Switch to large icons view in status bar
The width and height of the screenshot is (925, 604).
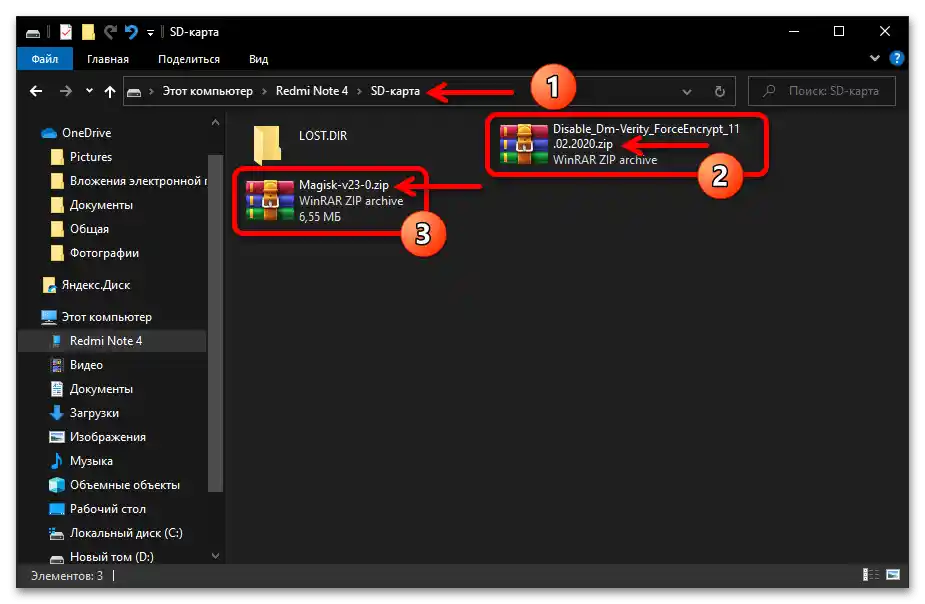point(893,575)
